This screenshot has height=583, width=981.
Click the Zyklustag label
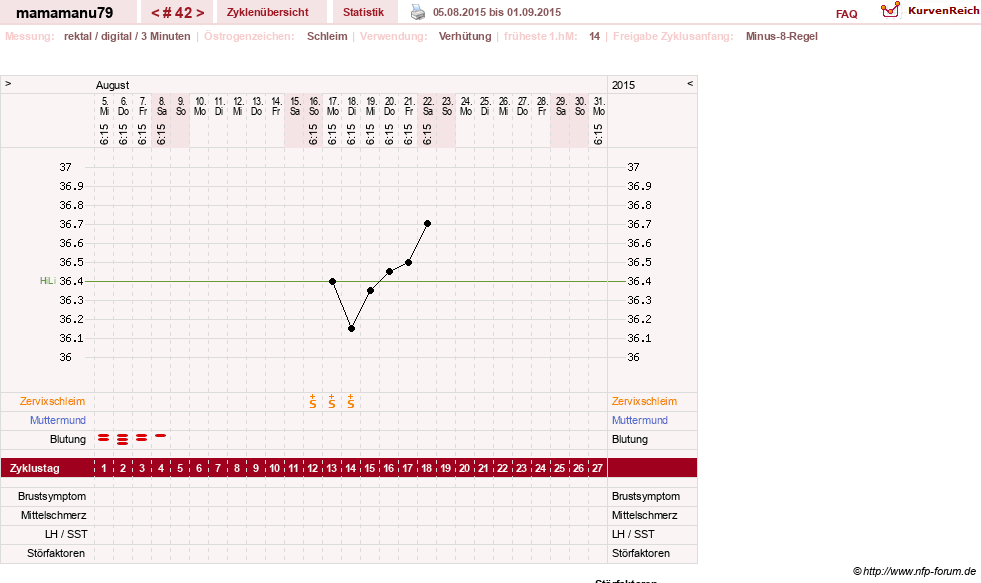[34, 468]
